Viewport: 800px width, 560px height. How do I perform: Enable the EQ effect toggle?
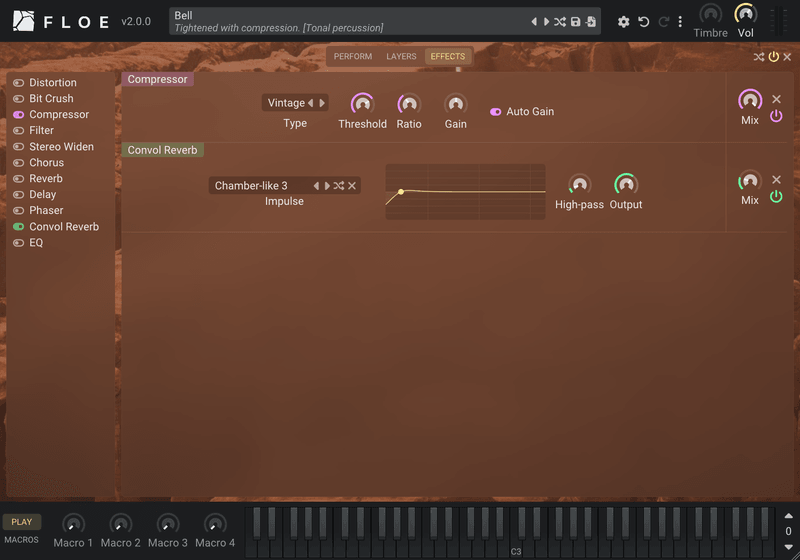click(18, 243)
